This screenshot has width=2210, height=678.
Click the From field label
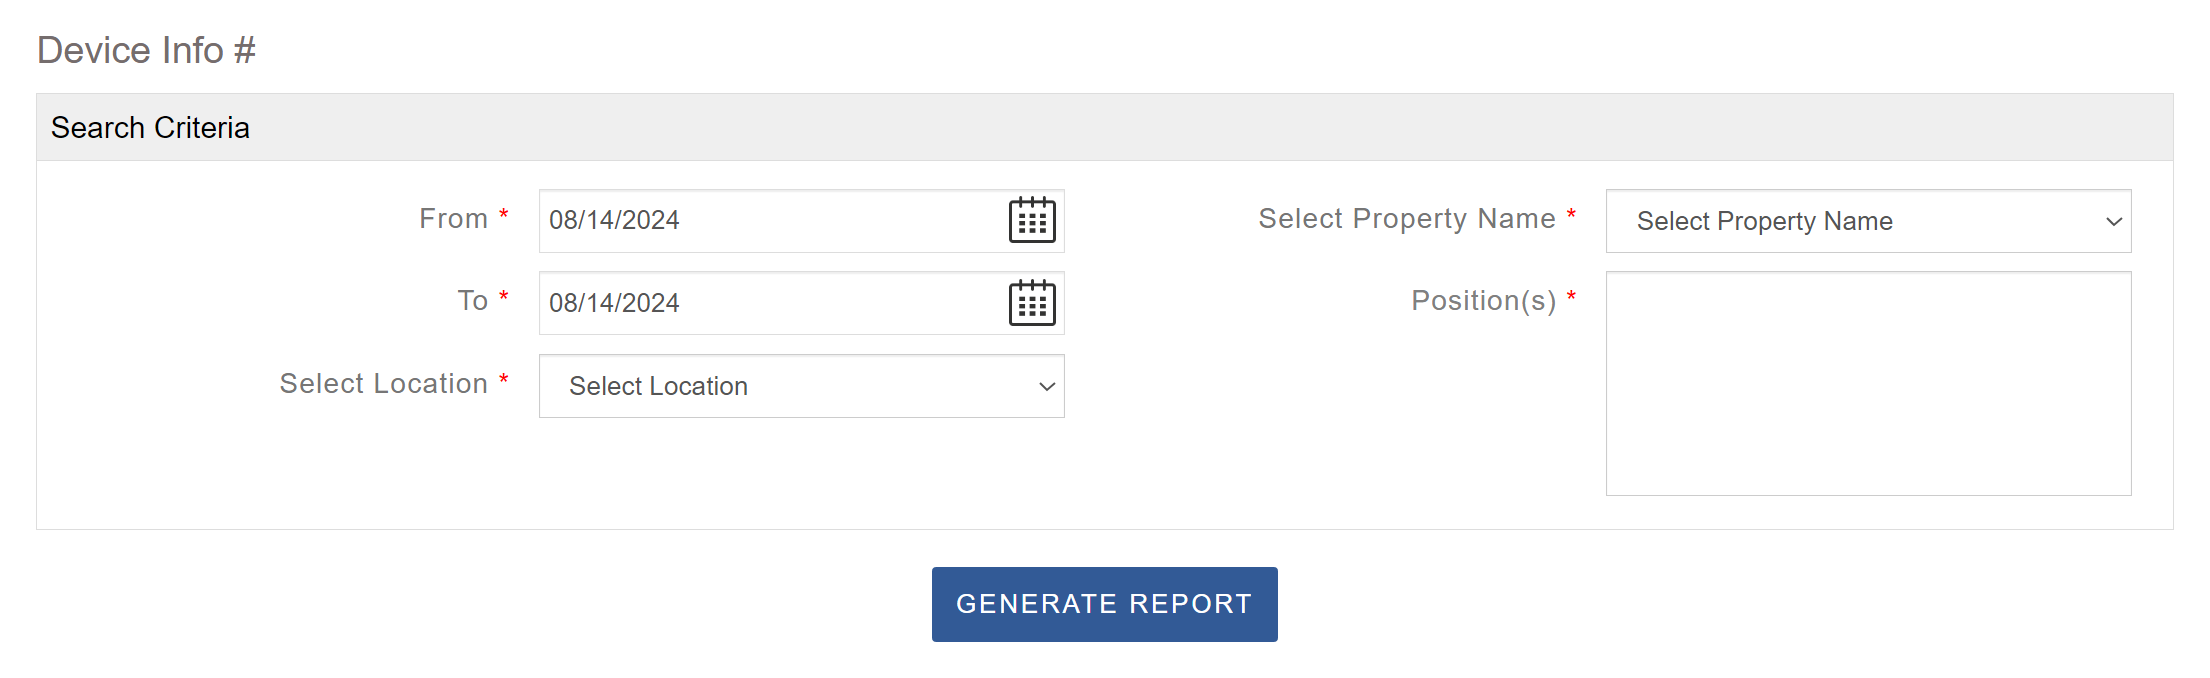point(453,219)
